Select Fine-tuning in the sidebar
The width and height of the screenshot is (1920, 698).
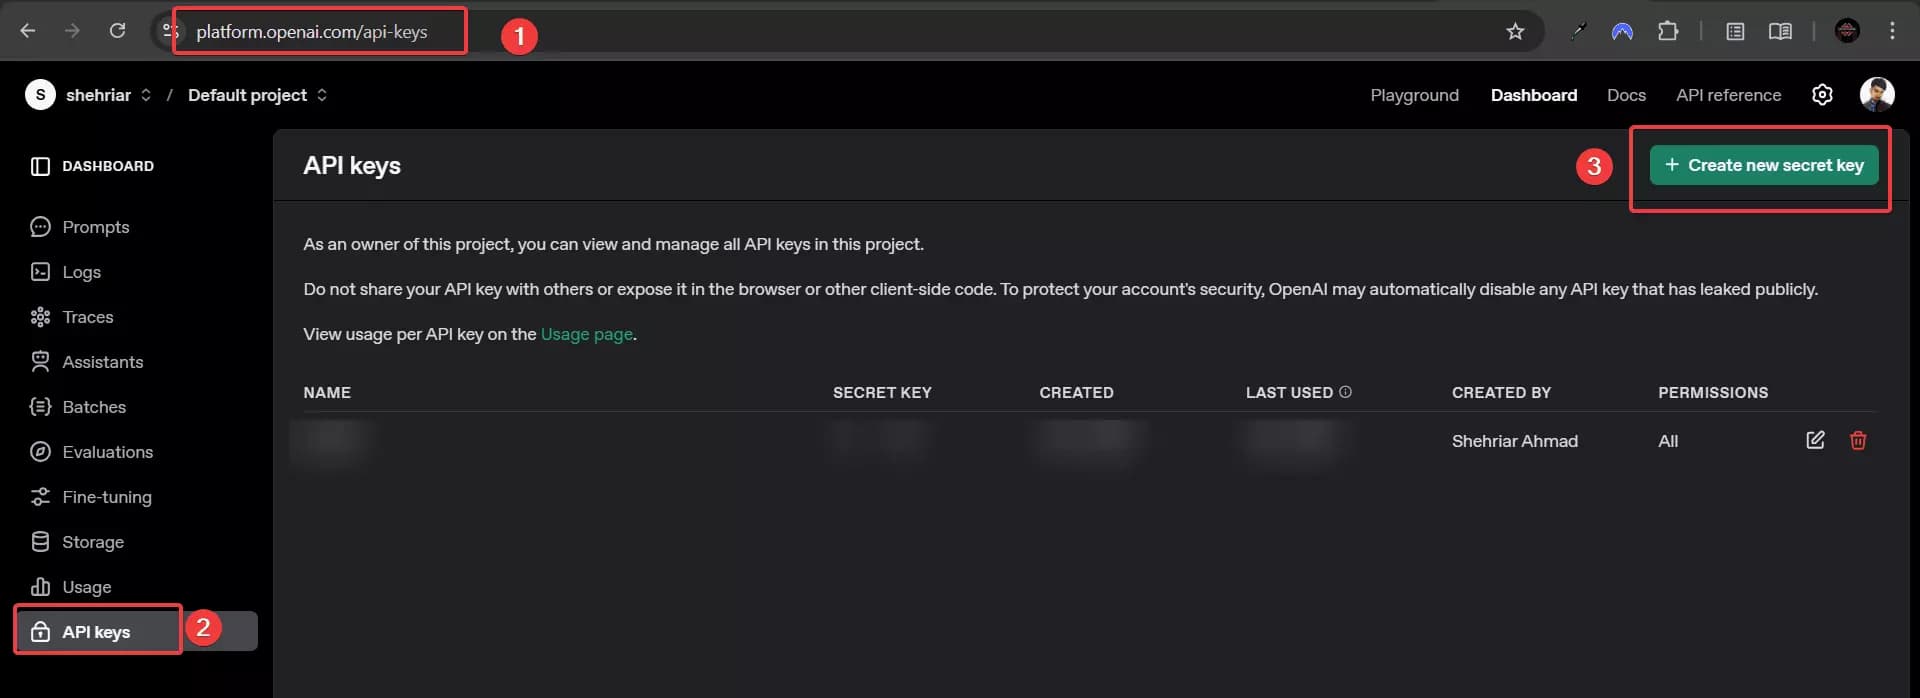pos(107,497)
